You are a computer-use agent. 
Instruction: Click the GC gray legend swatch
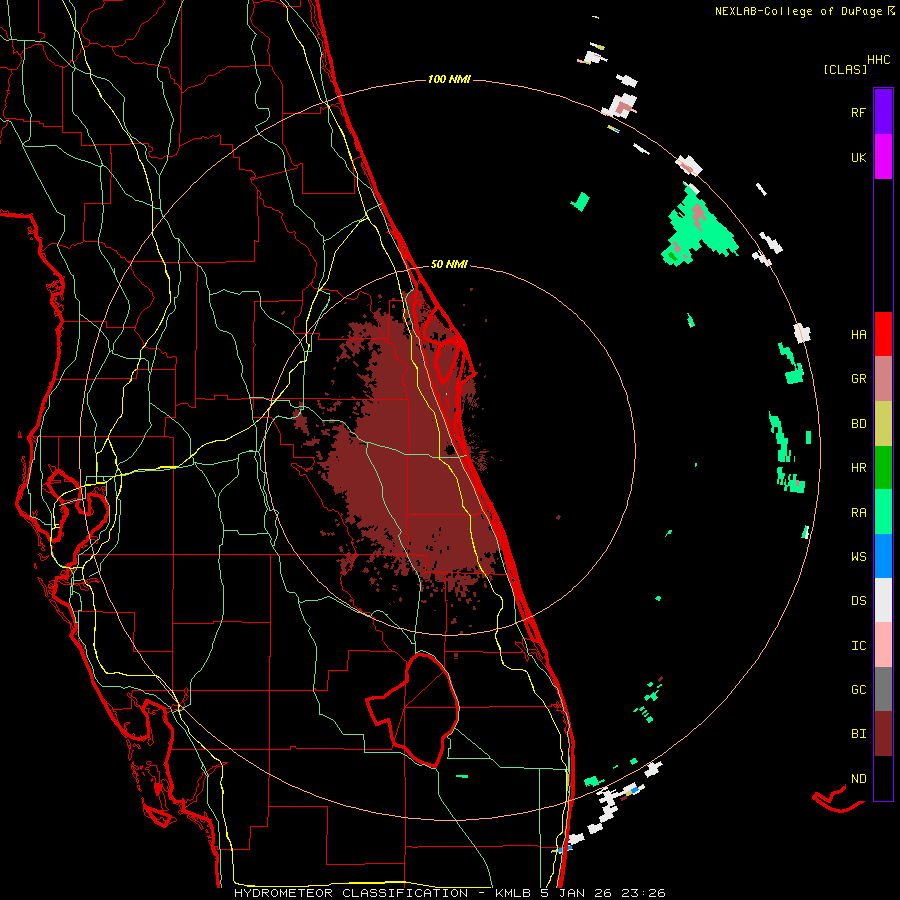(883, 689)
